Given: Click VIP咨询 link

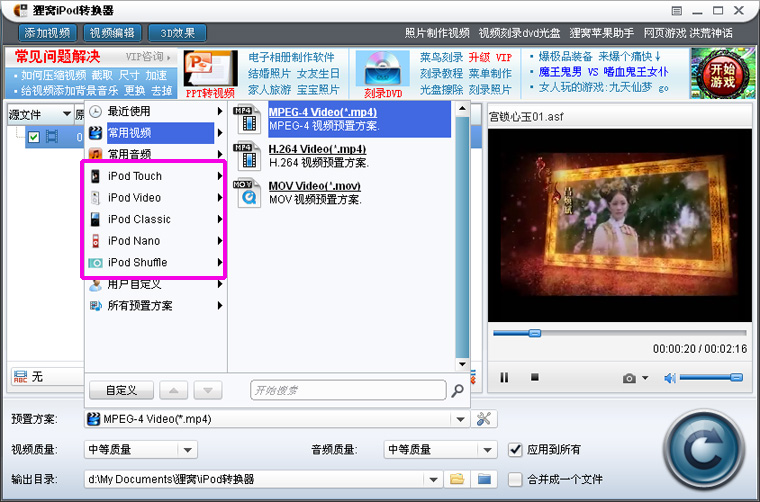Looking at the screenshot, I should [145, 57].
